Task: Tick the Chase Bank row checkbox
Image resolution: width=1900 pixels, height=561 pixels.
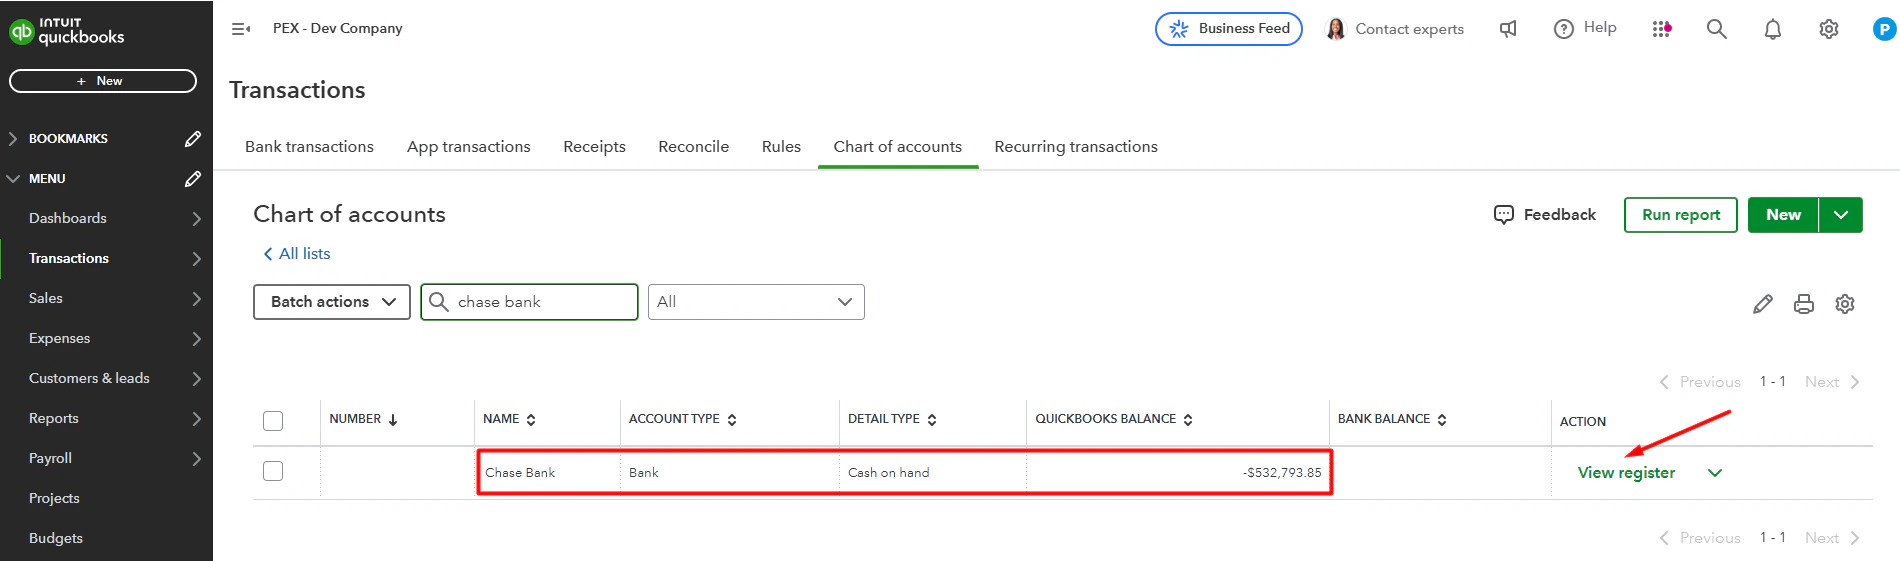Action: pos(273,471)
